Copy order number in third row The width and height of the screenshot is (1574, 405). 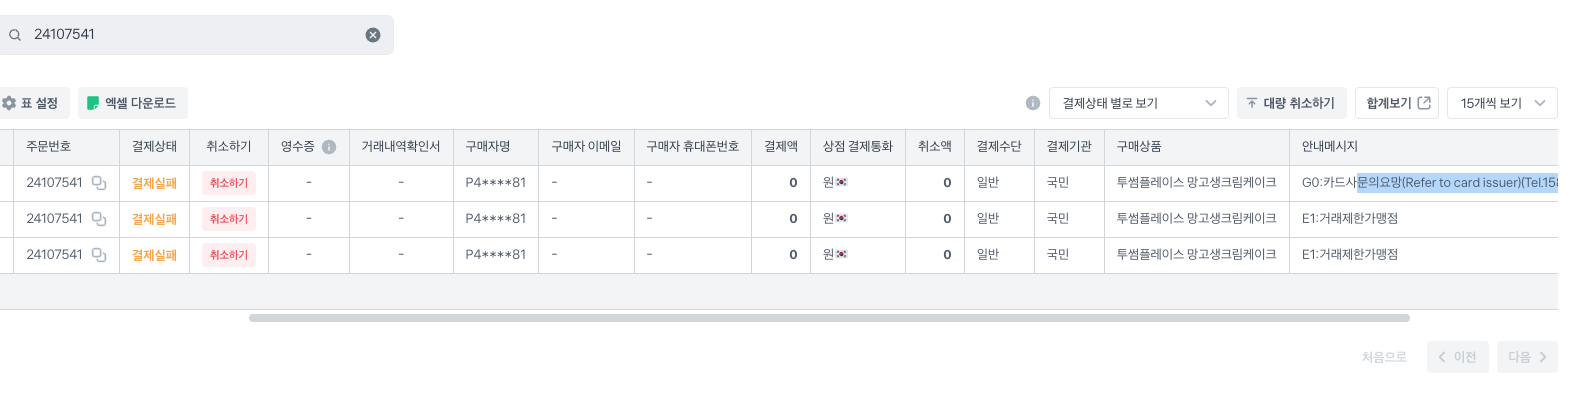(x=99, y=255)
